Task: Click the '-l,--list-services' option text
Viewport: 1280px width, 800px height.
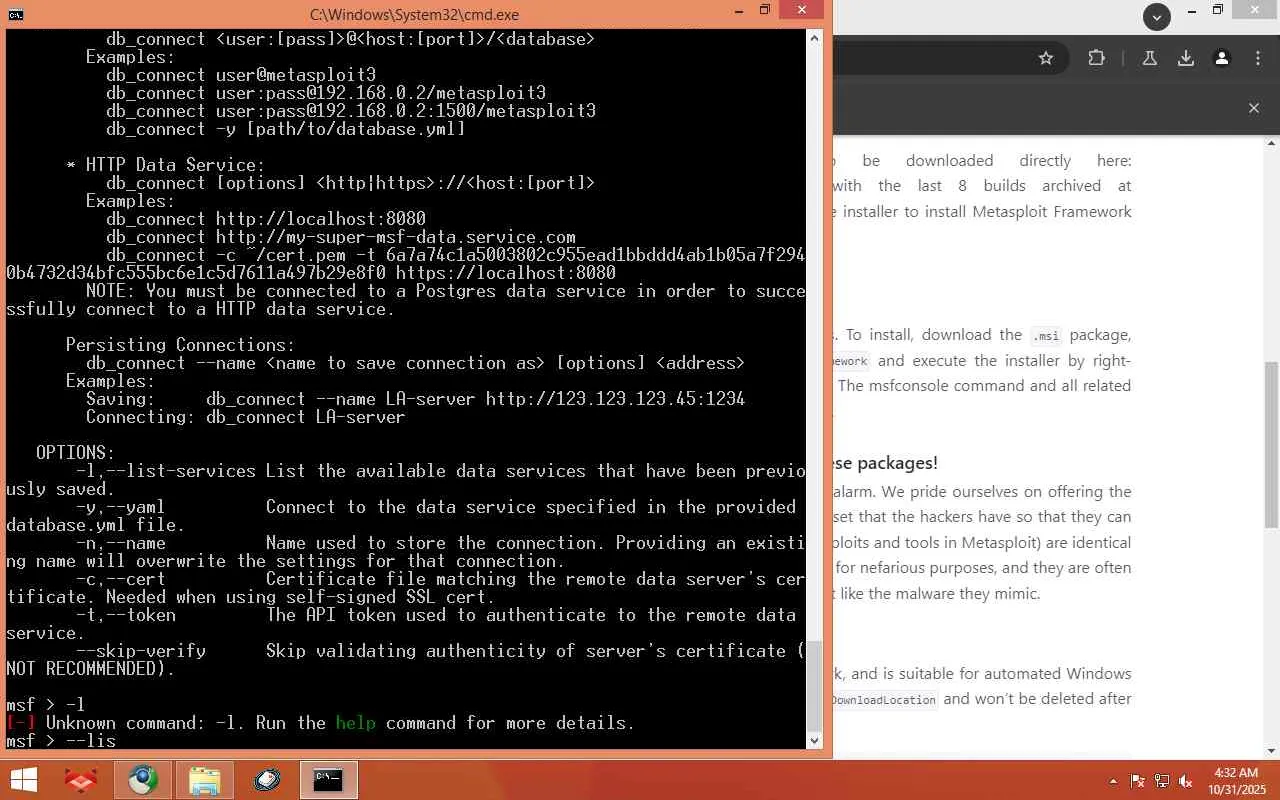Action: click(166, 471)
